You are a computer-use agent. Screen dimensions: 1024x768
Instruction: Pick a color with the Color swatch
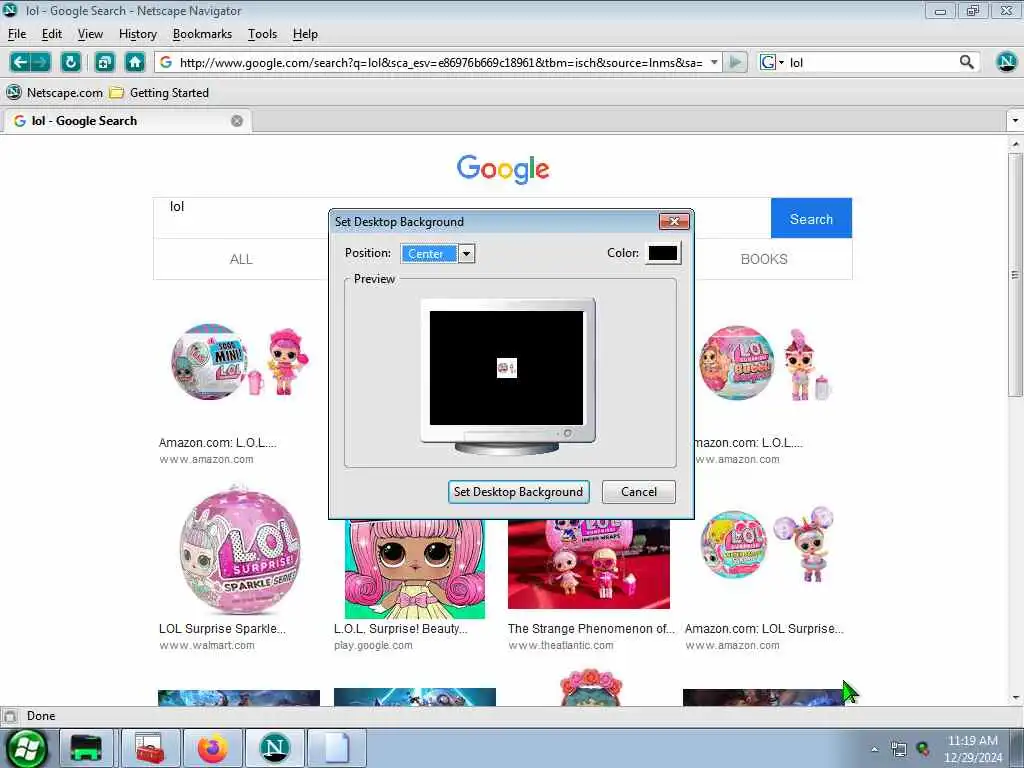click(x=663, y=253)
